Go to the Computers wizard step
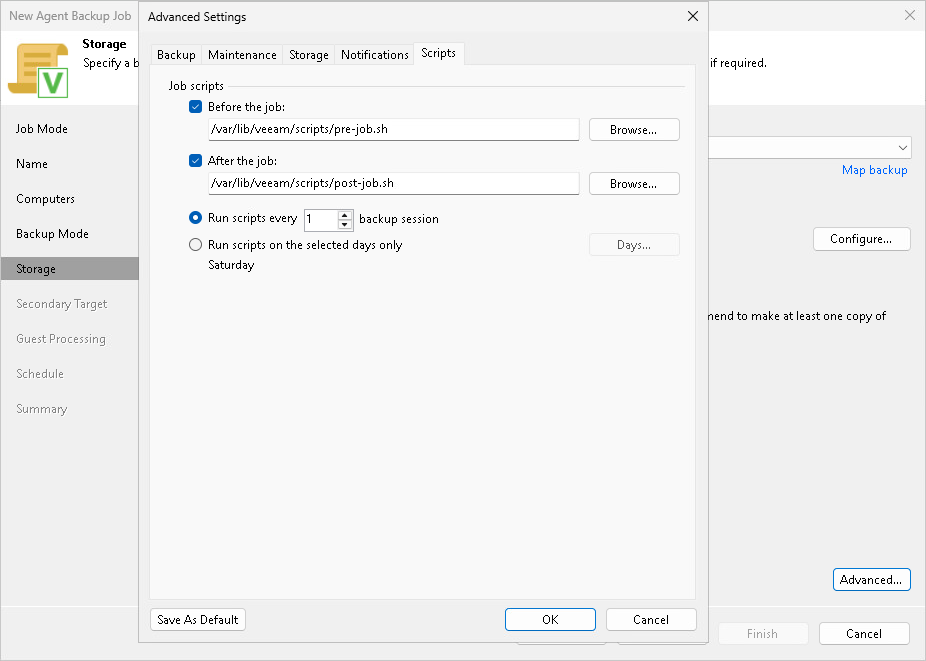Image resolution: width=926 pixels, height=661 pixels. 45,198
